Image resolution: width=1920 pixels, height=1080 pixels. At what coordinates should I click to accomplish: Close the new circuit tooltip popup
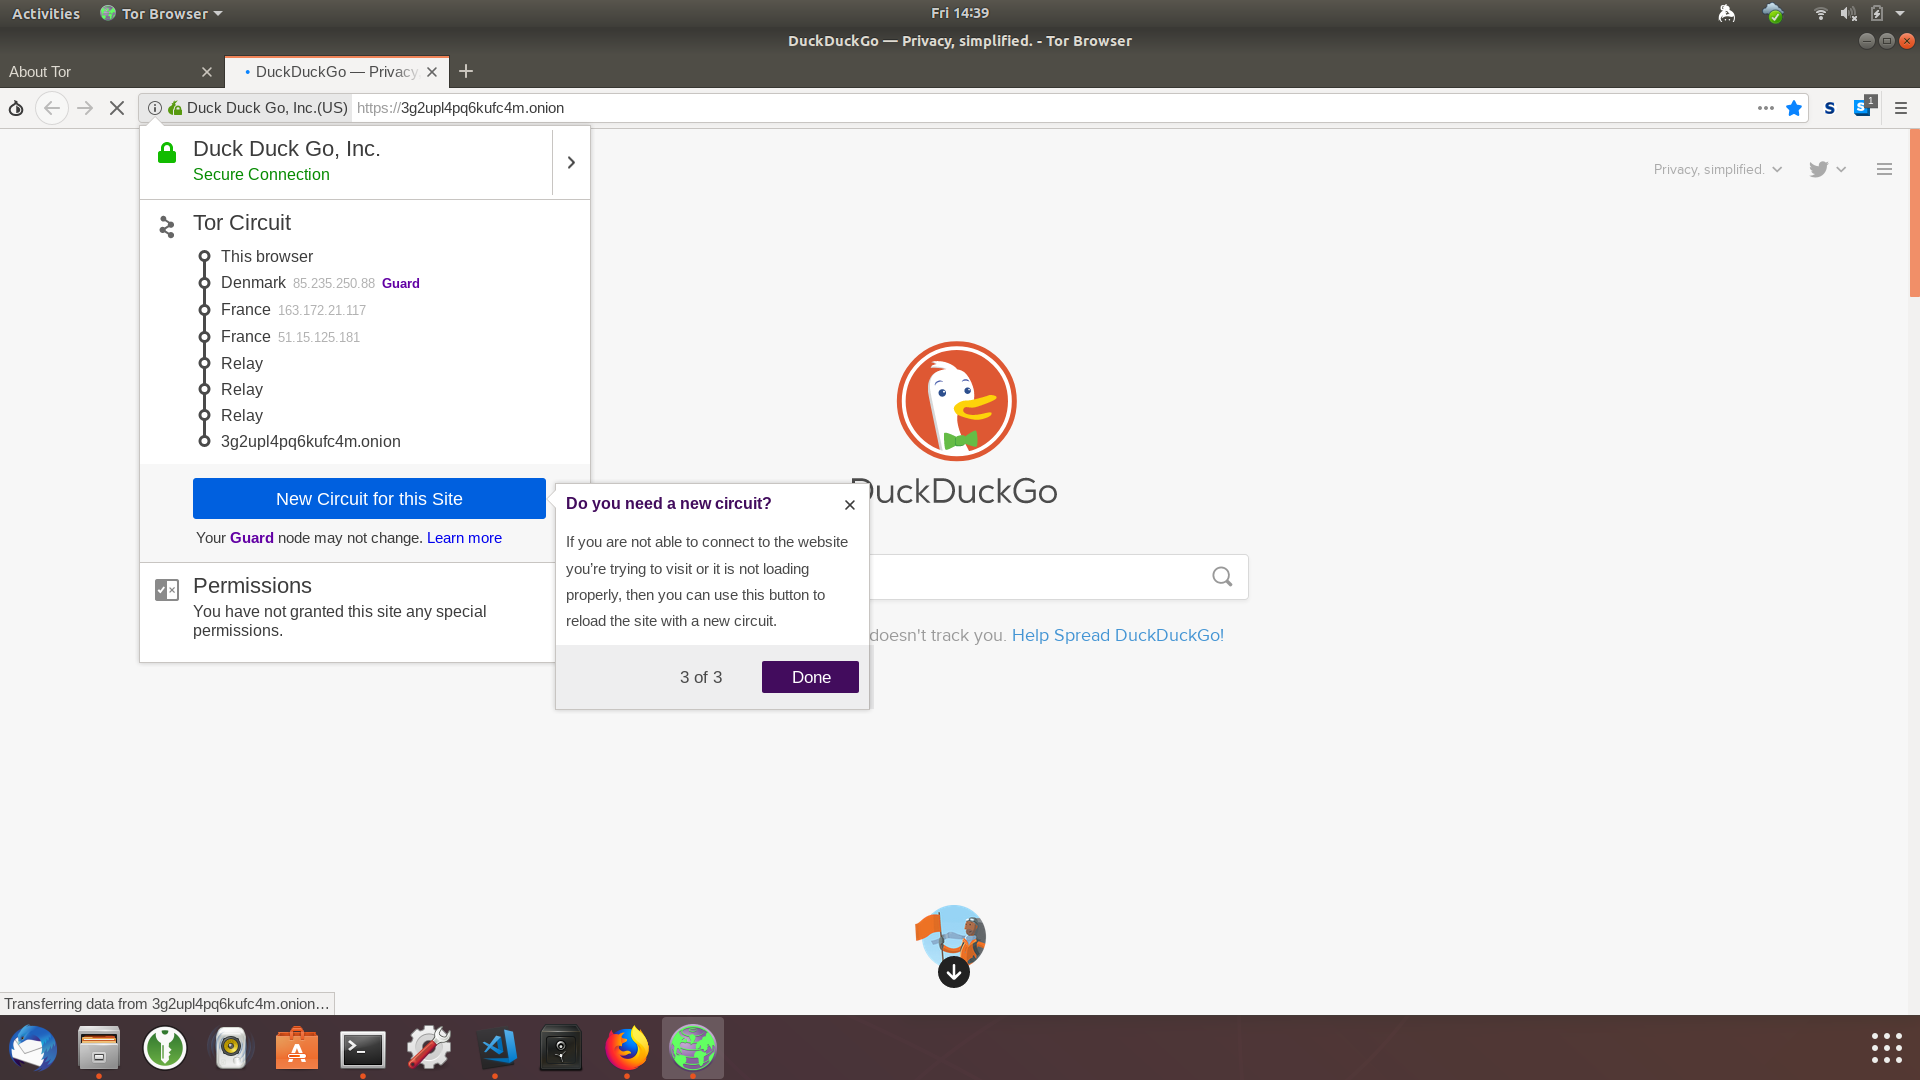[x=850, y=505]
